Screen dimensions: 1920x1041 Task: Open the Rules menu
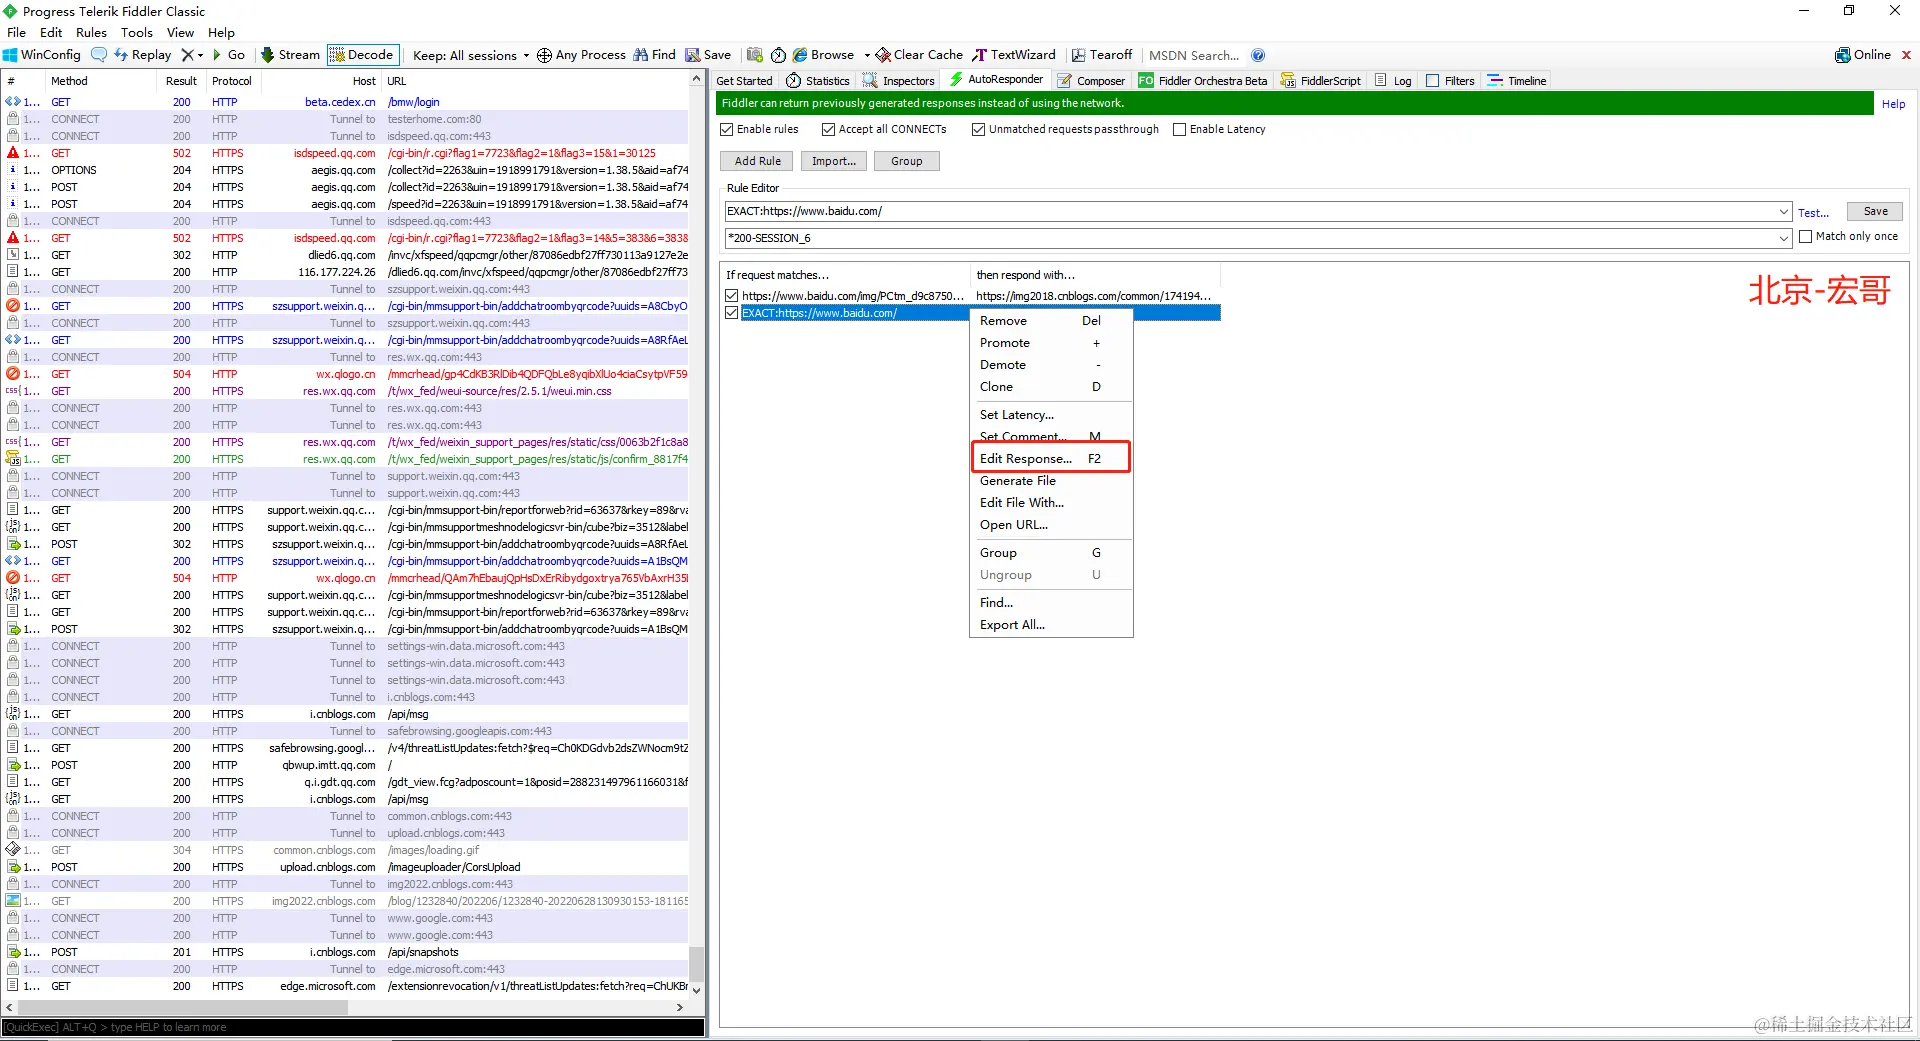point(91,32)
